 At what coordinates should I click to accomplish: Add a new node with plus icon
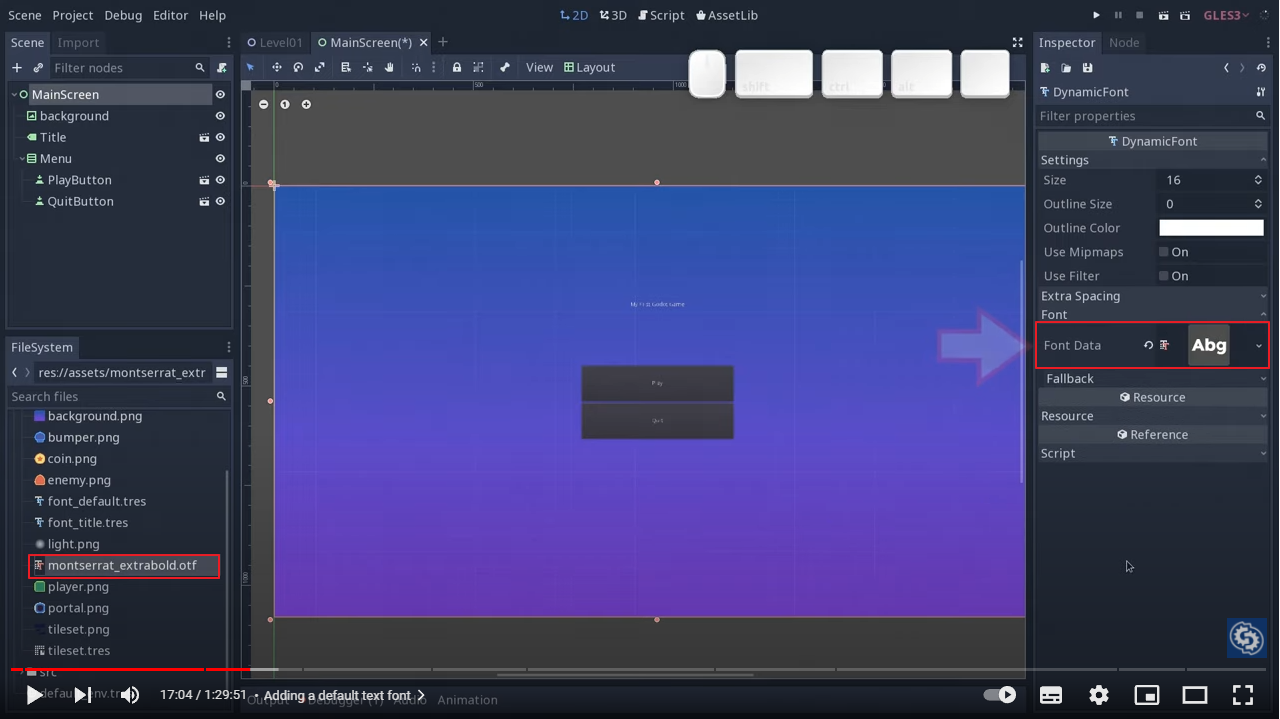click(17, 68)
